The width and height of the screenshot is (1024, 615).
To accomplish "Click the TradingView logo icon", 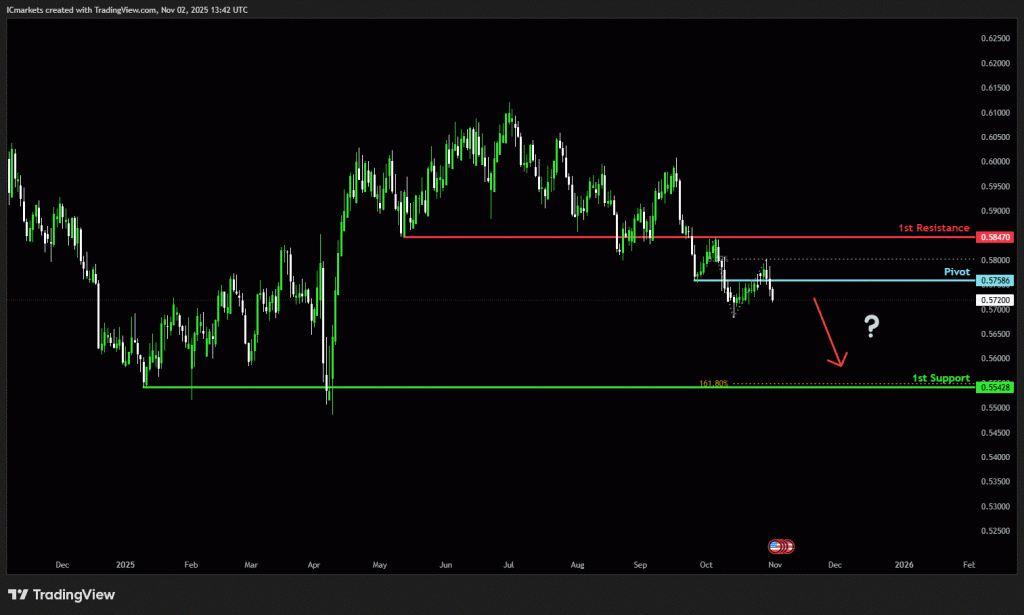I will point(18,595).
